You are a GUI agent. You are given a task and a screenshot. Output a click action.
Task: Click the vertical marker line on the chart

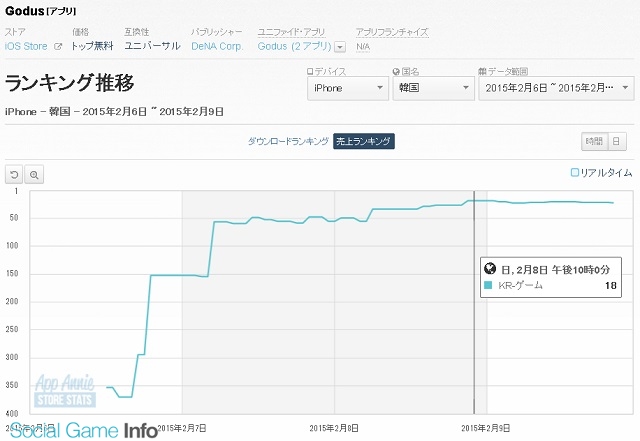[474, 302]
